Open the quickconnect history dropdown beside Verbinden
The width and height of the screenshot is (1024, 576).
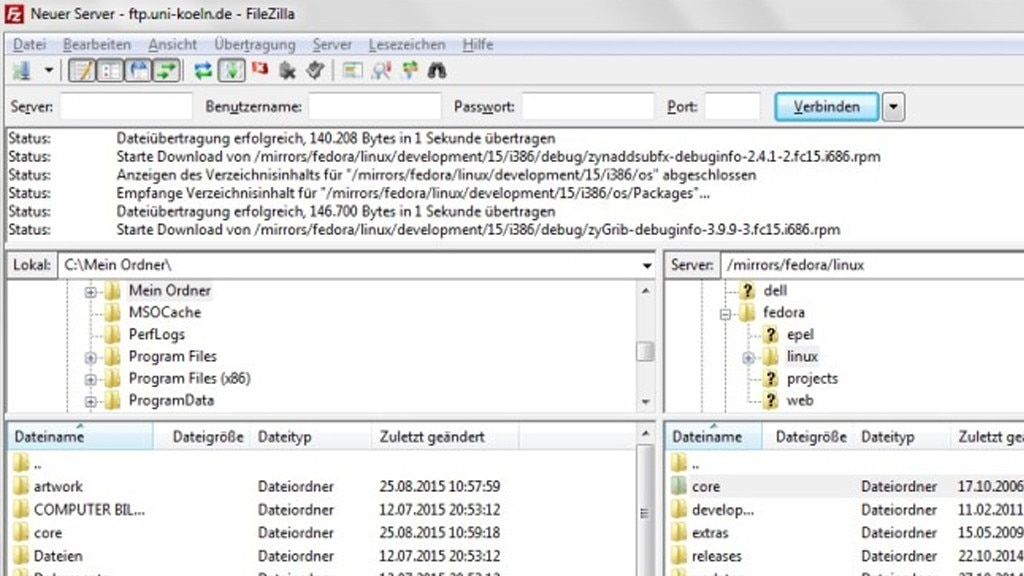coord(893,106)
